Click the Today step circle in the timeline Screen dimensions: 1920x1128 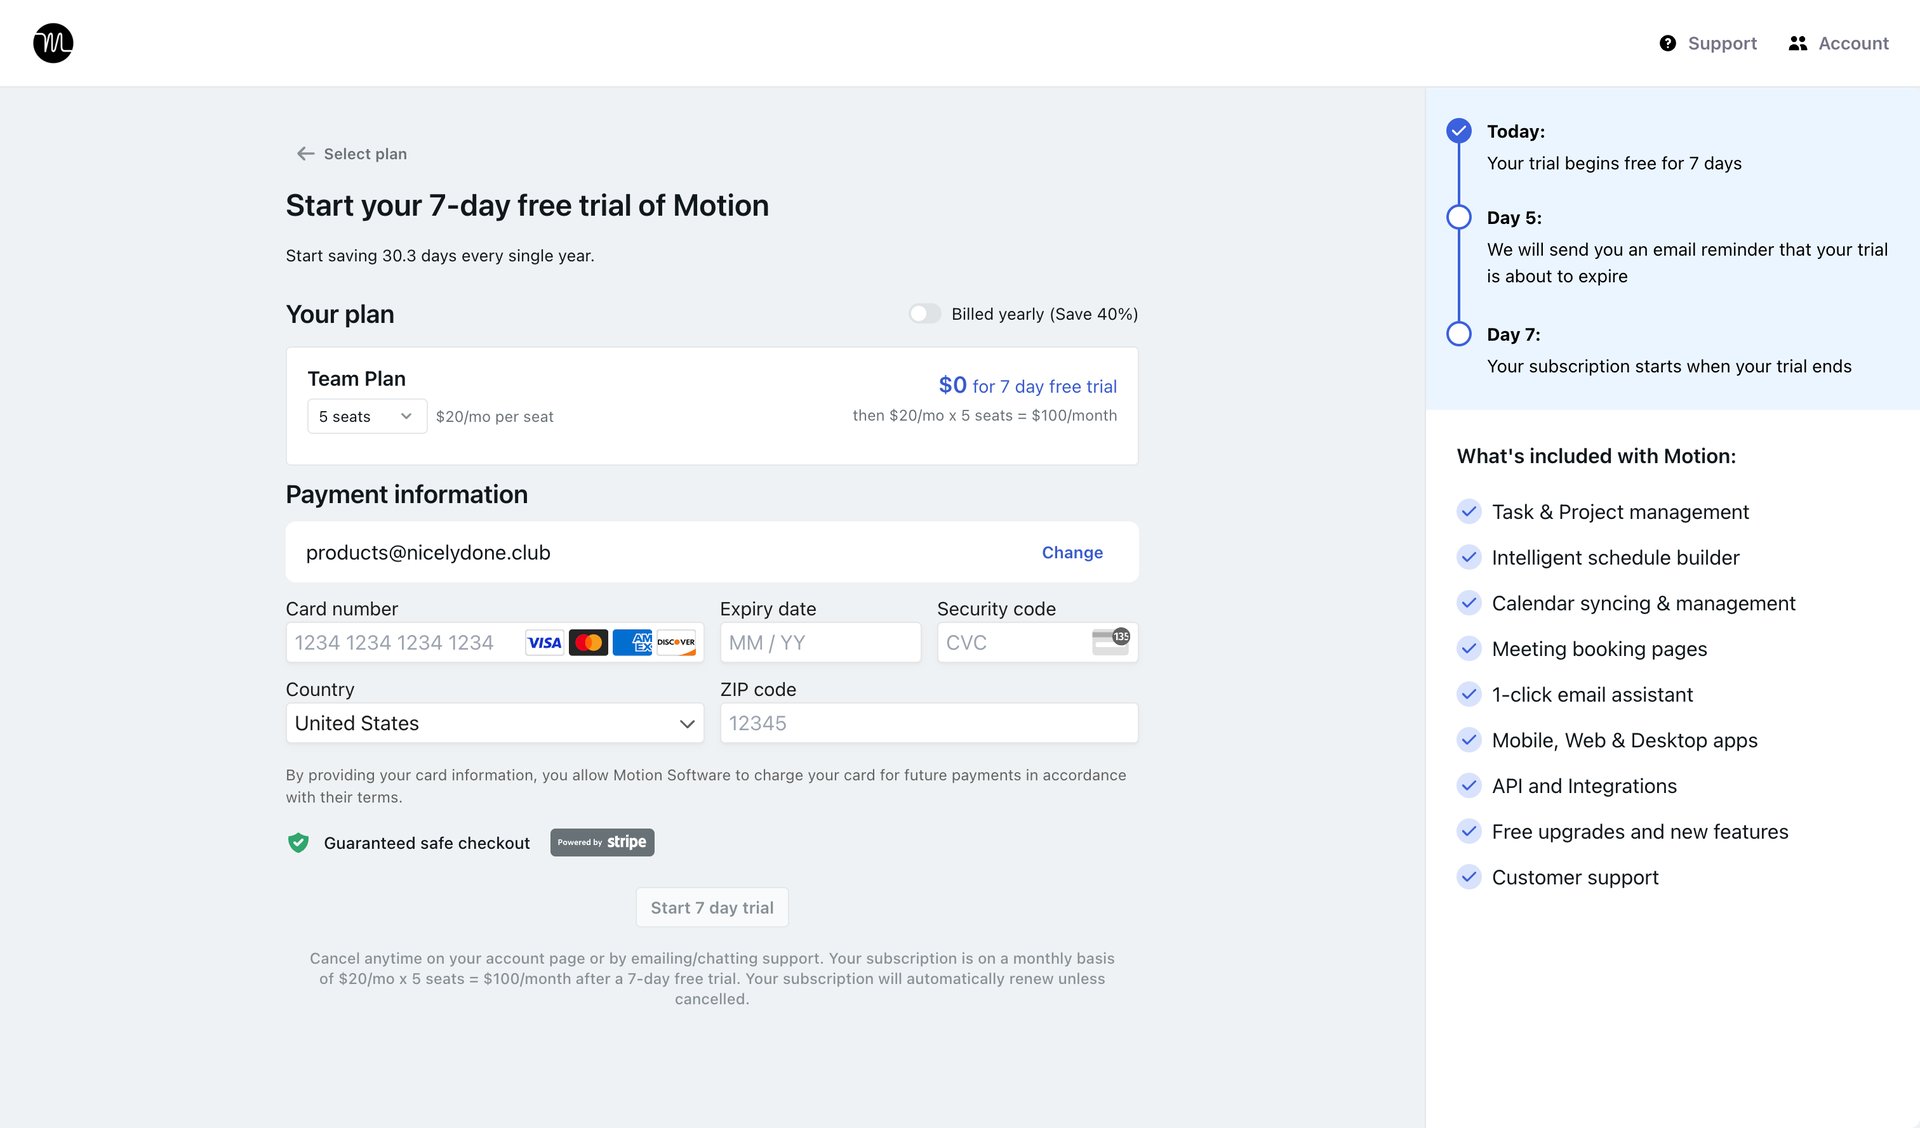point(1458,130)
